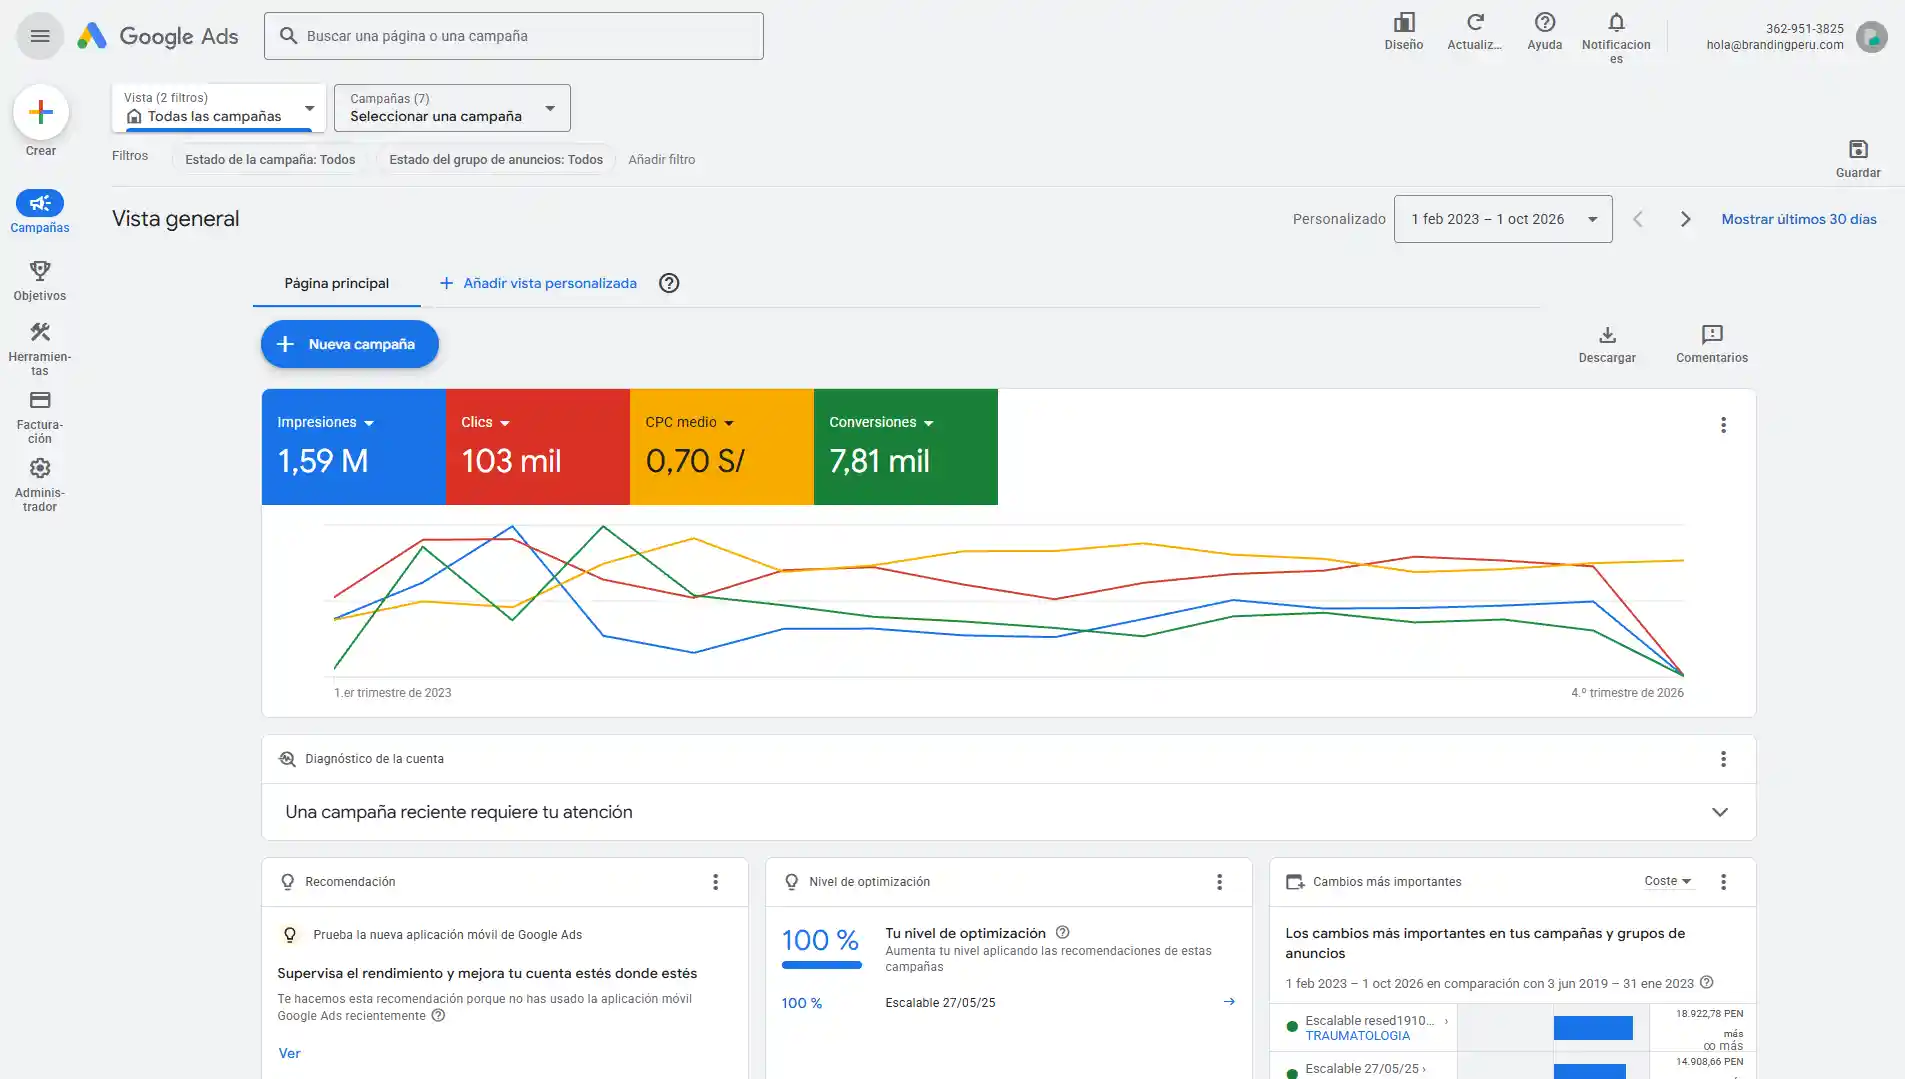Open the date range dropdown
The image size is (1905, 1079).
[x=1503, y=219]
